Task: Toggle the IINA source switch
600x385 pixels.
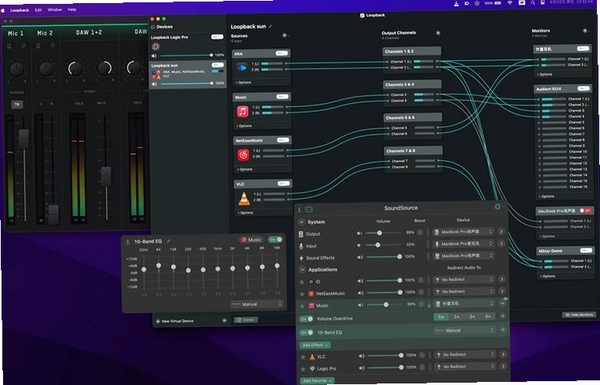Action: tap(282, 53)
